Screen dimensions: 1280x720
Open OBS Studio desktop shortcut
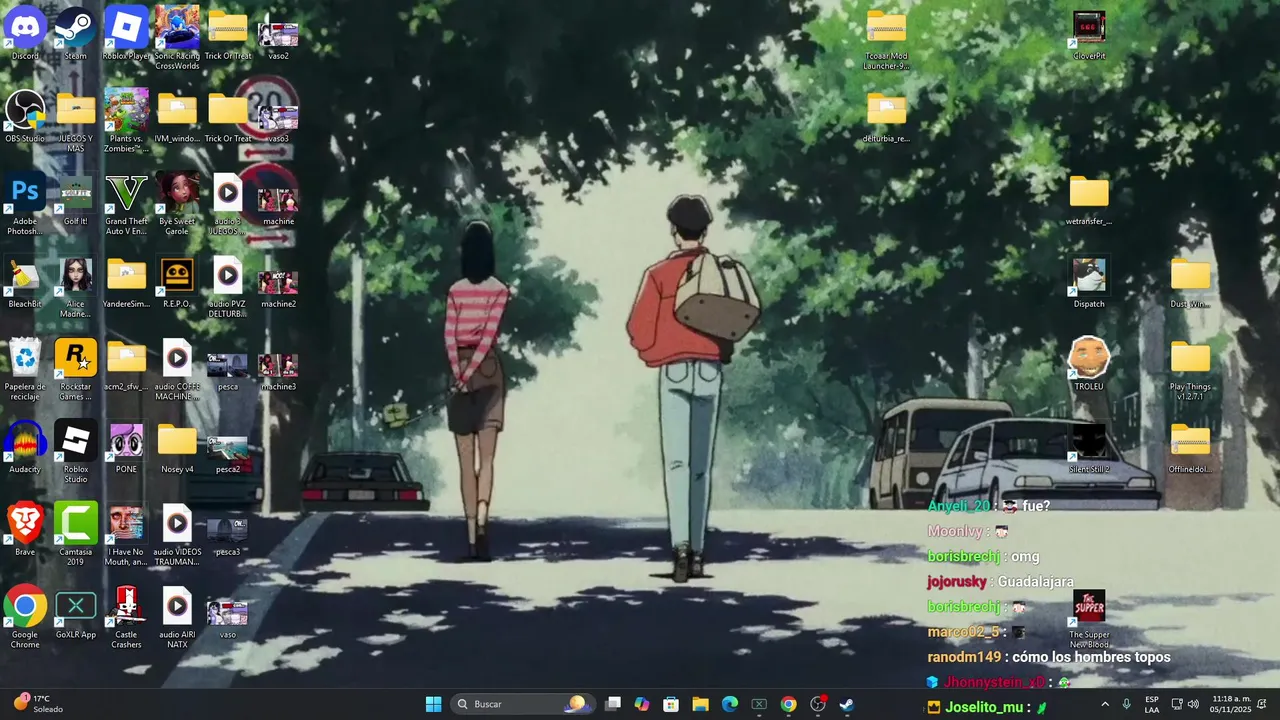click(x=25, y=115)
